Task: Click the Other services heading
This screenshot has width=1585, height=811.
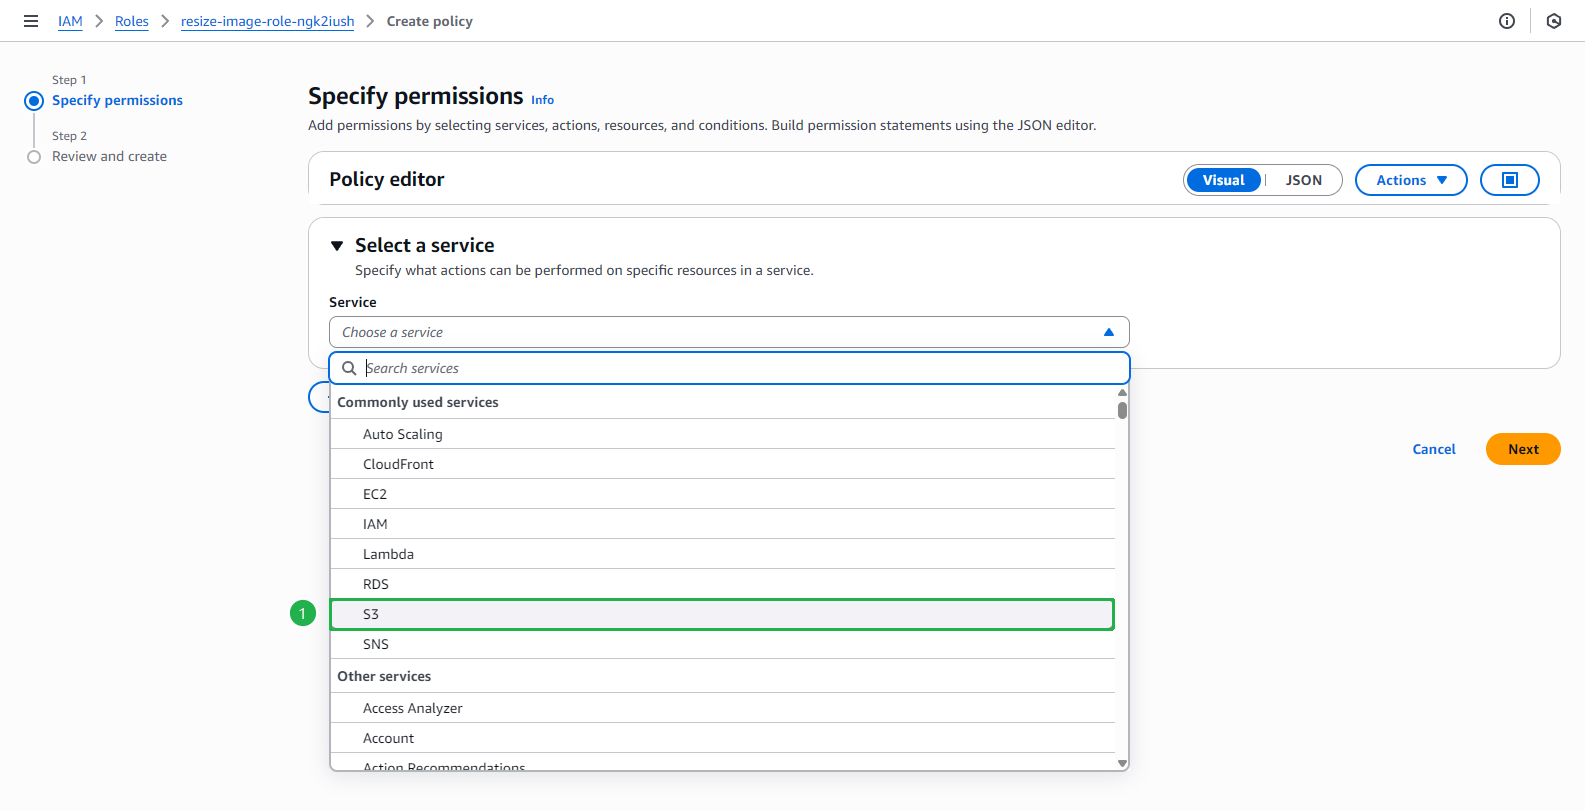Action: [x=384, y=676]
